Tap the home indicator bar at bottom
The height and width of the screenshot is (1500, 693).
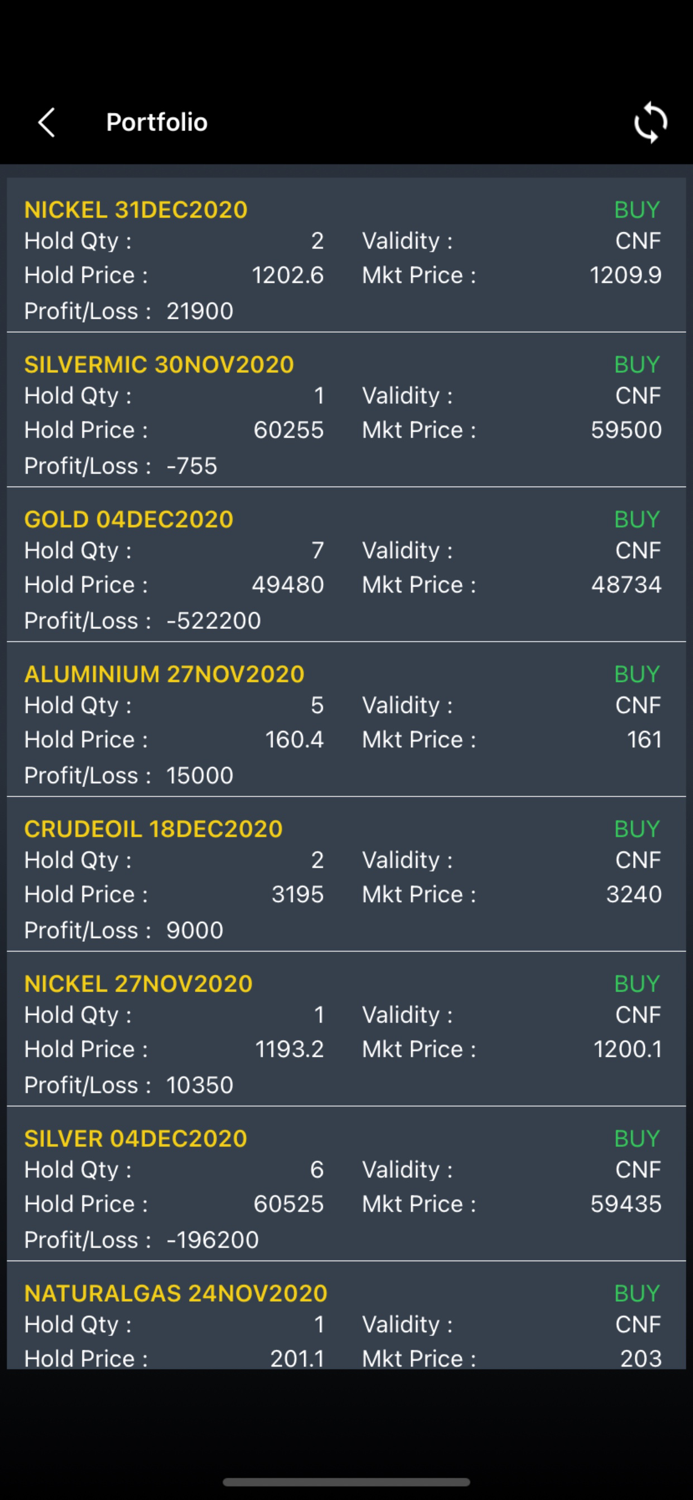pos(346,1483)
